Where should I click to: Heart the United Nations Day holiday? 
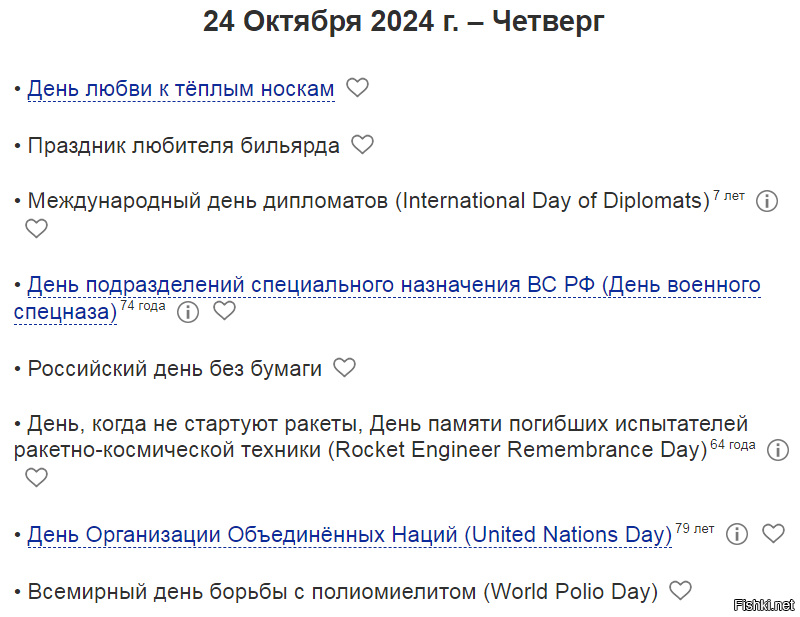coord(773,533)
